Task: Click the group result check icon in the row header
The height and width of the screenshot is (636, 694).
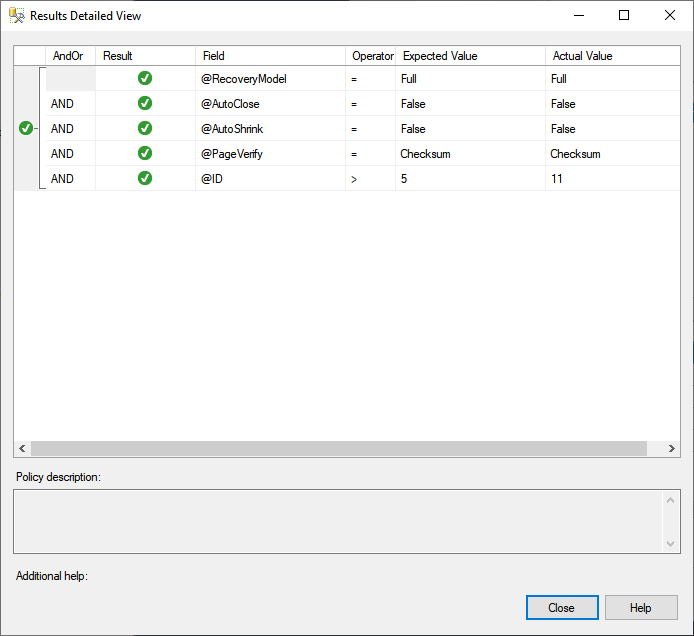Action: click(x=26, y=128)
